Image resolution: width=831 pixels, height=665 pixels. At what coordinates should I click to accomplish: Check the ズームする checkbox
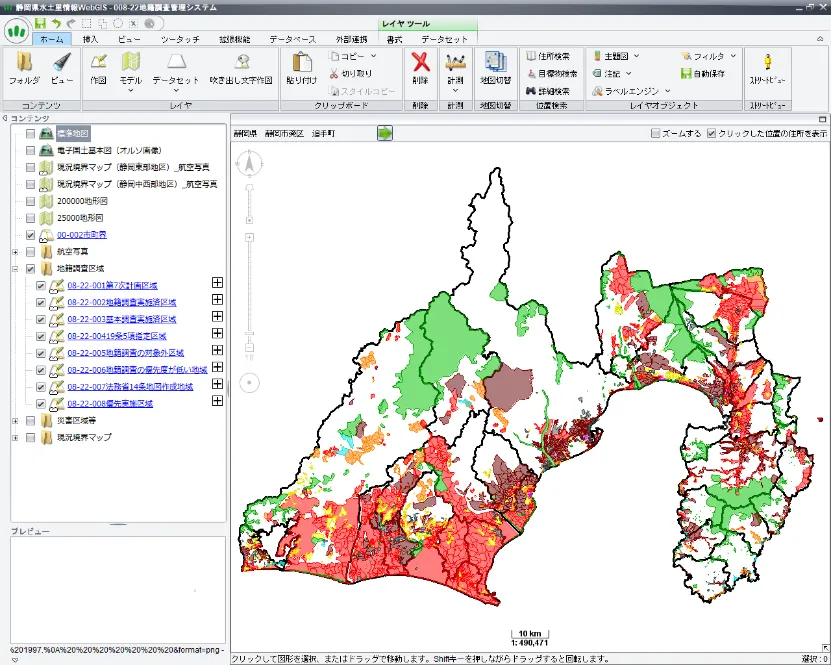click(x=656, y=133)
